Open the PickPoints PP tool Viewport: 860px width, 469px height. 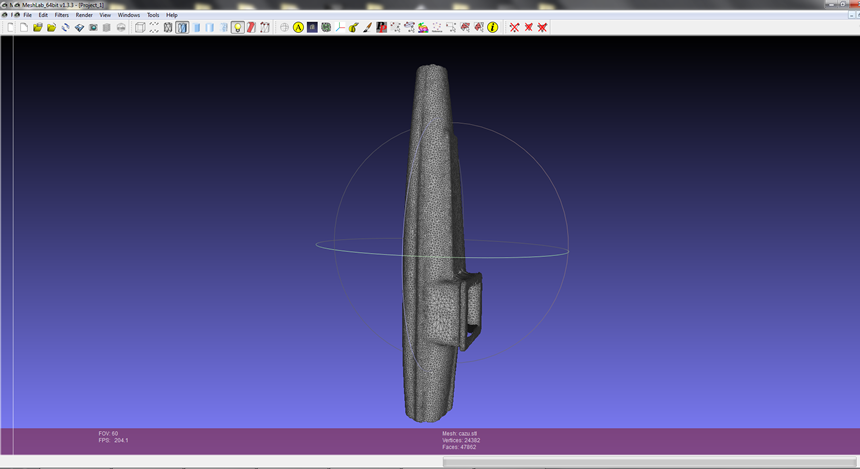click(382, 27)
